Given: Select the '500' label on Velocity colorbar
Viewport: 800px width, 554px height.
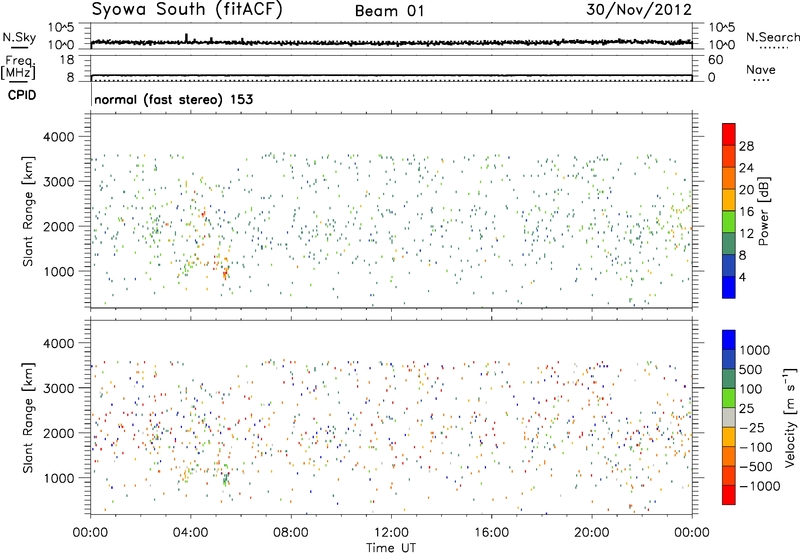Looking at the screenshot, I should click(x=751, y=369).
